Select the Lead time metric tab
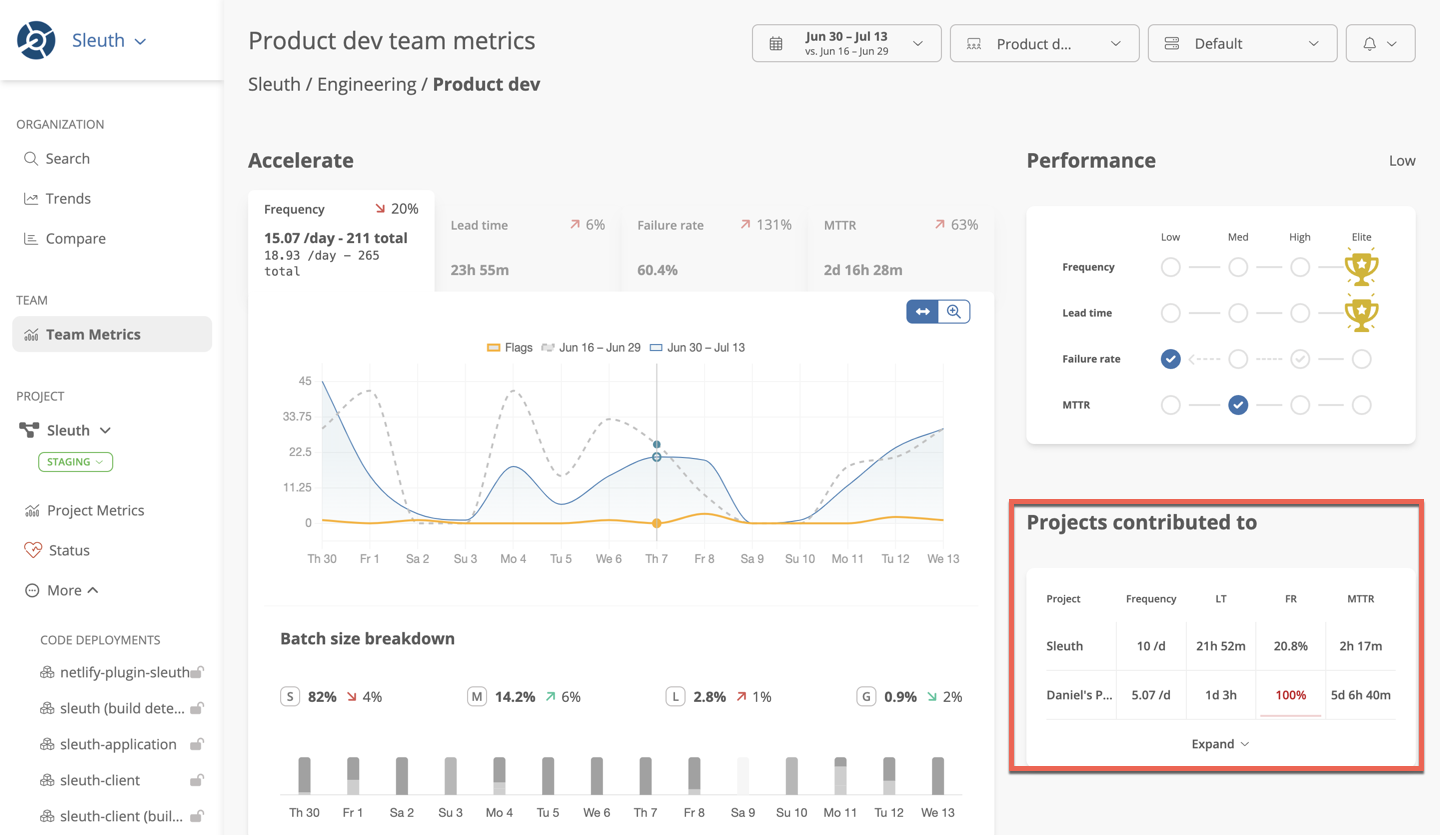1440x835 pixels. tap(527, 250)
